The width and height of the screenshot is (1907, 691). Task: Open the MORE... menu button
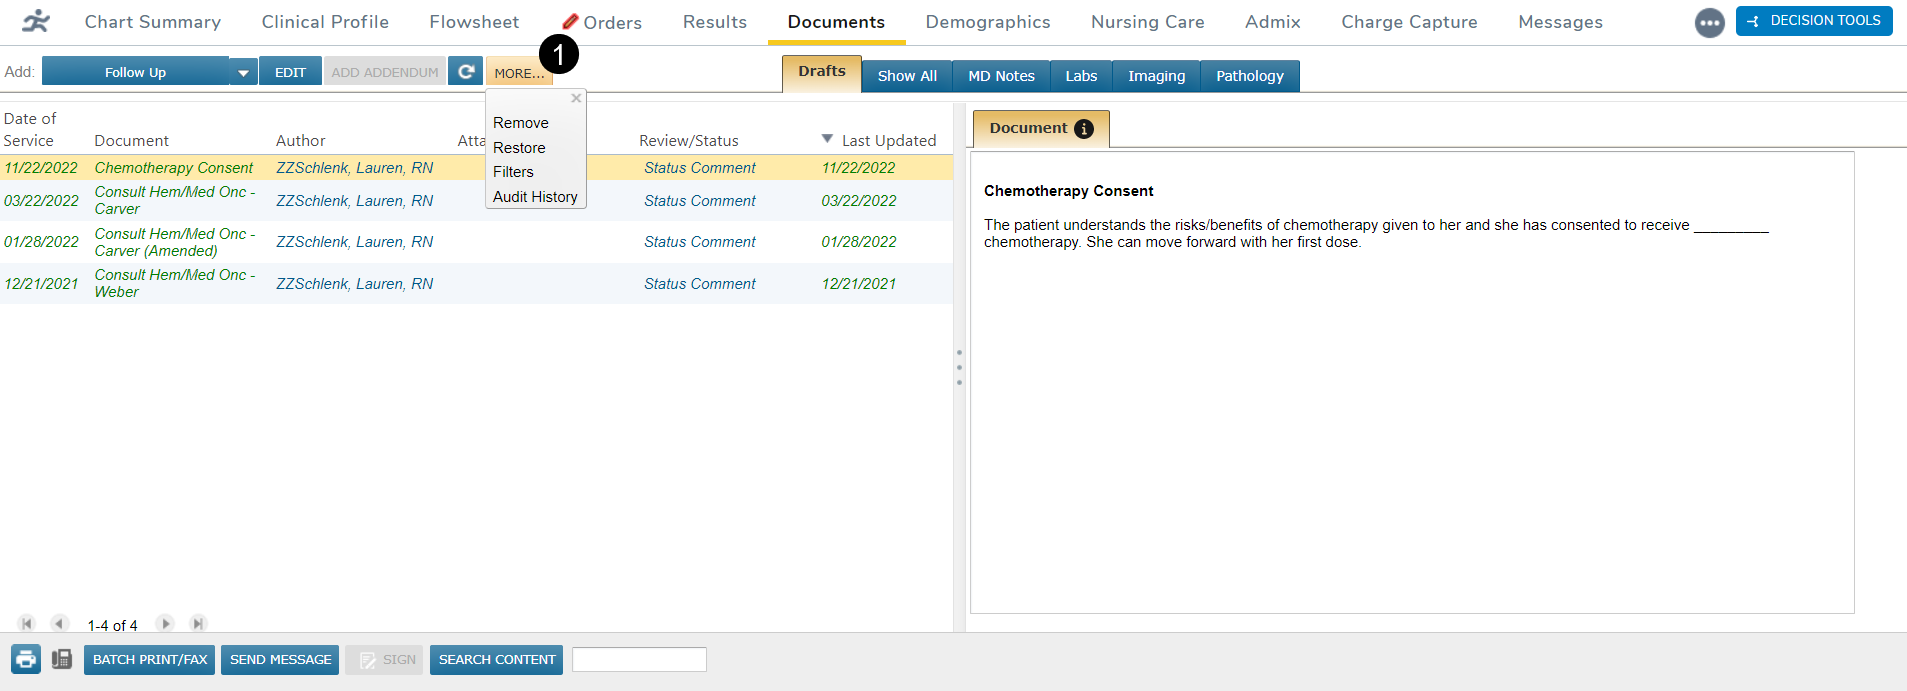pyautogui.click(x=518, y=73)
